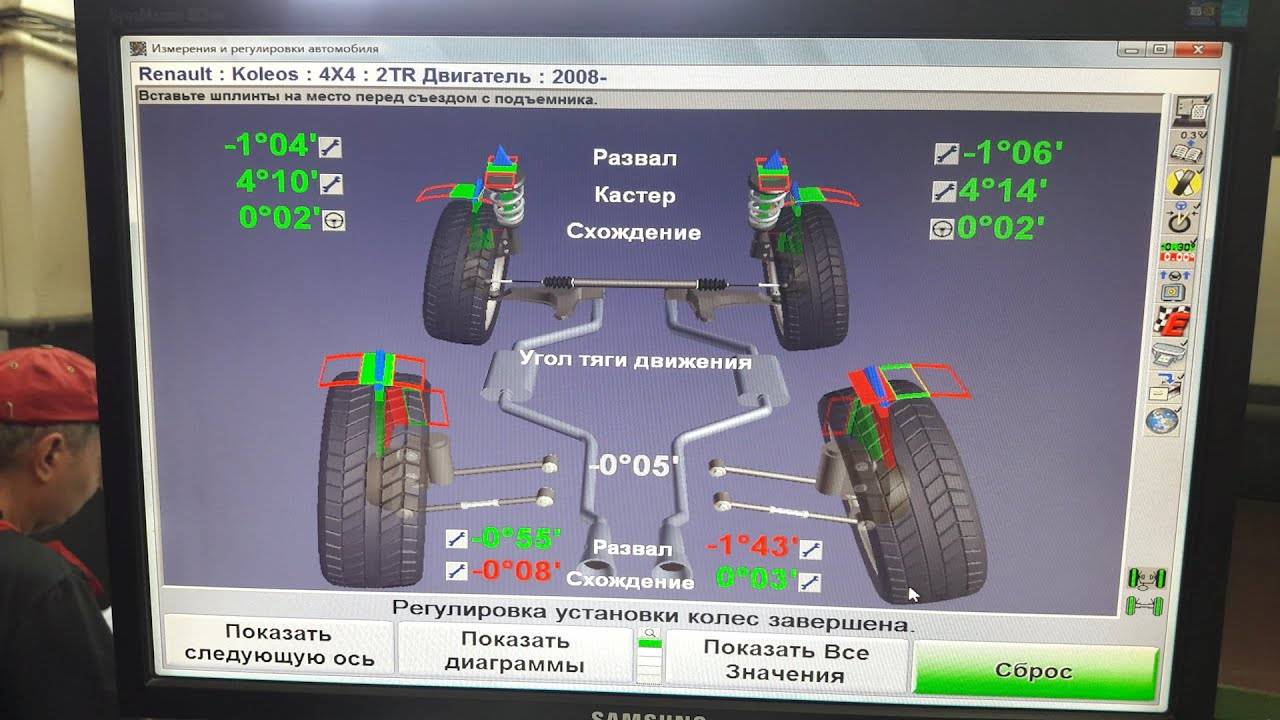The width and height of the screenshot is (1280, 720).
Task: Click the 'Угол тяги движения' label
Action: 636,360
